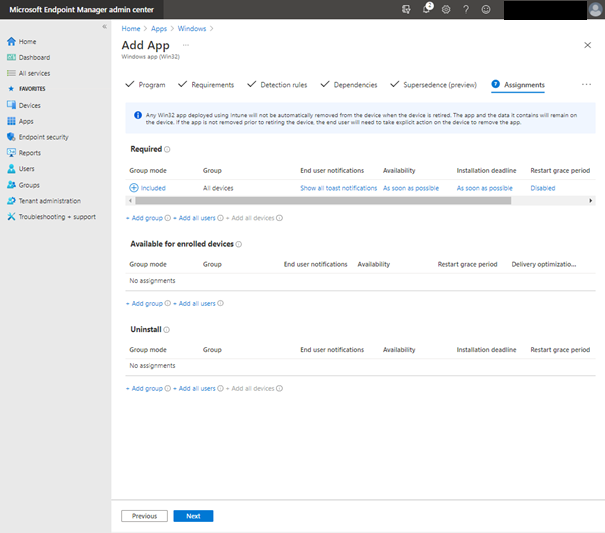
Task: Open the settings gear icon
Action: [446, 9]
